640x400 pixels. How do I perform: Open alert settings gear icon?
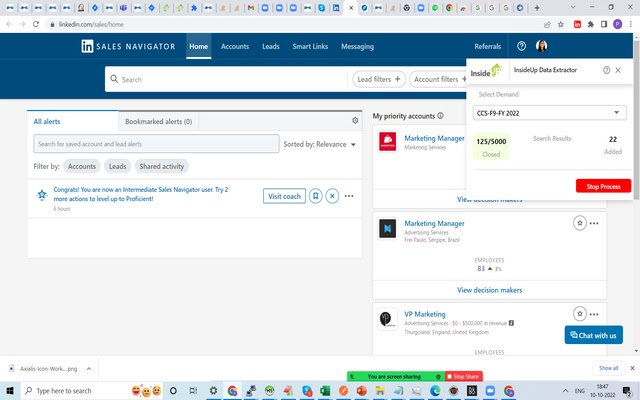[x=355, y=120]
